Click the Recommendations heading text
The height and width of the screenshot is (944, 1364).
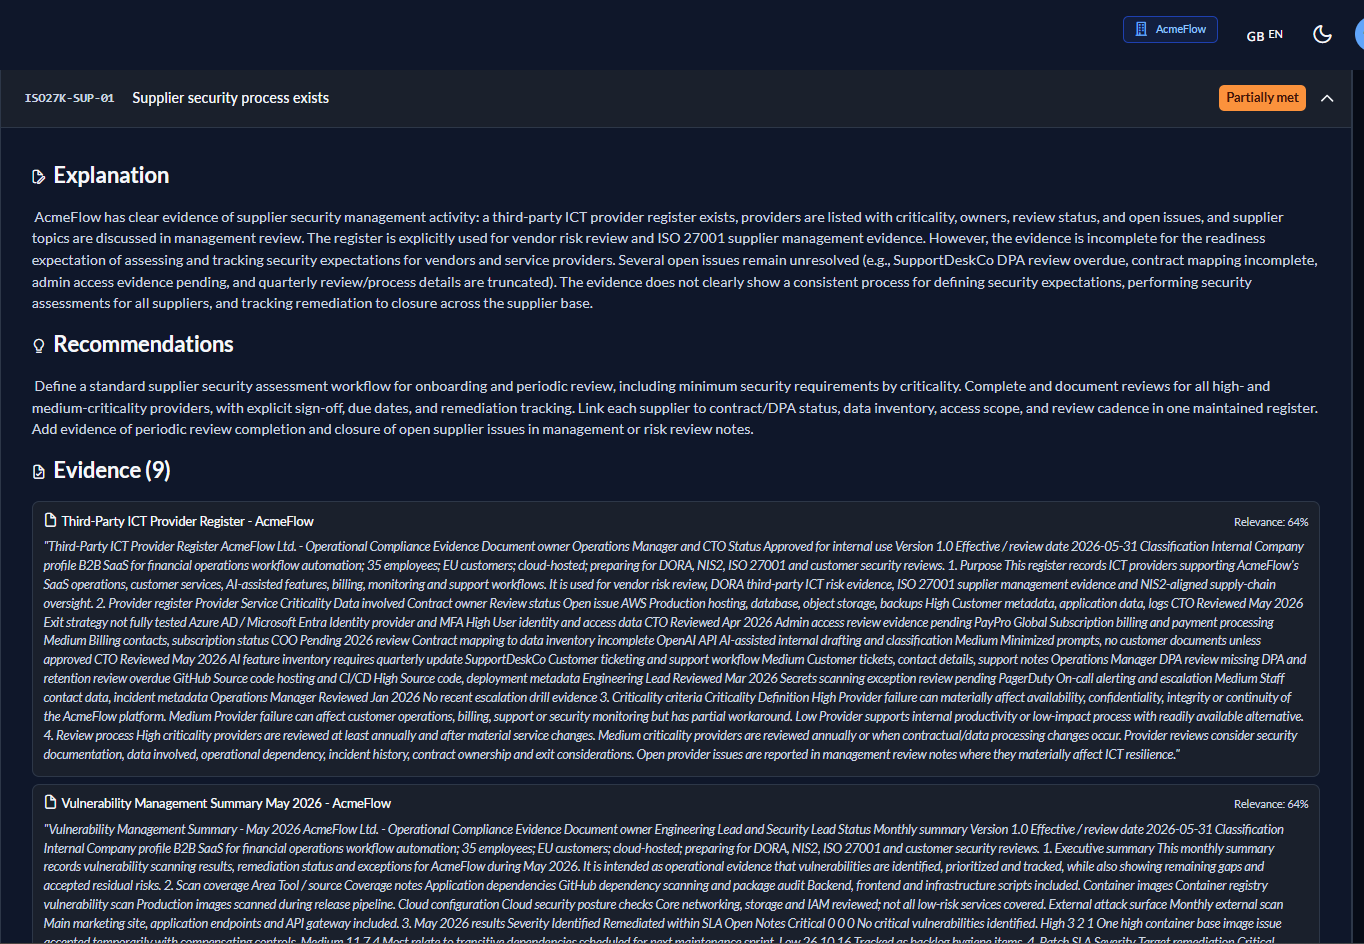pyautogui.click(x=143, y=345)
